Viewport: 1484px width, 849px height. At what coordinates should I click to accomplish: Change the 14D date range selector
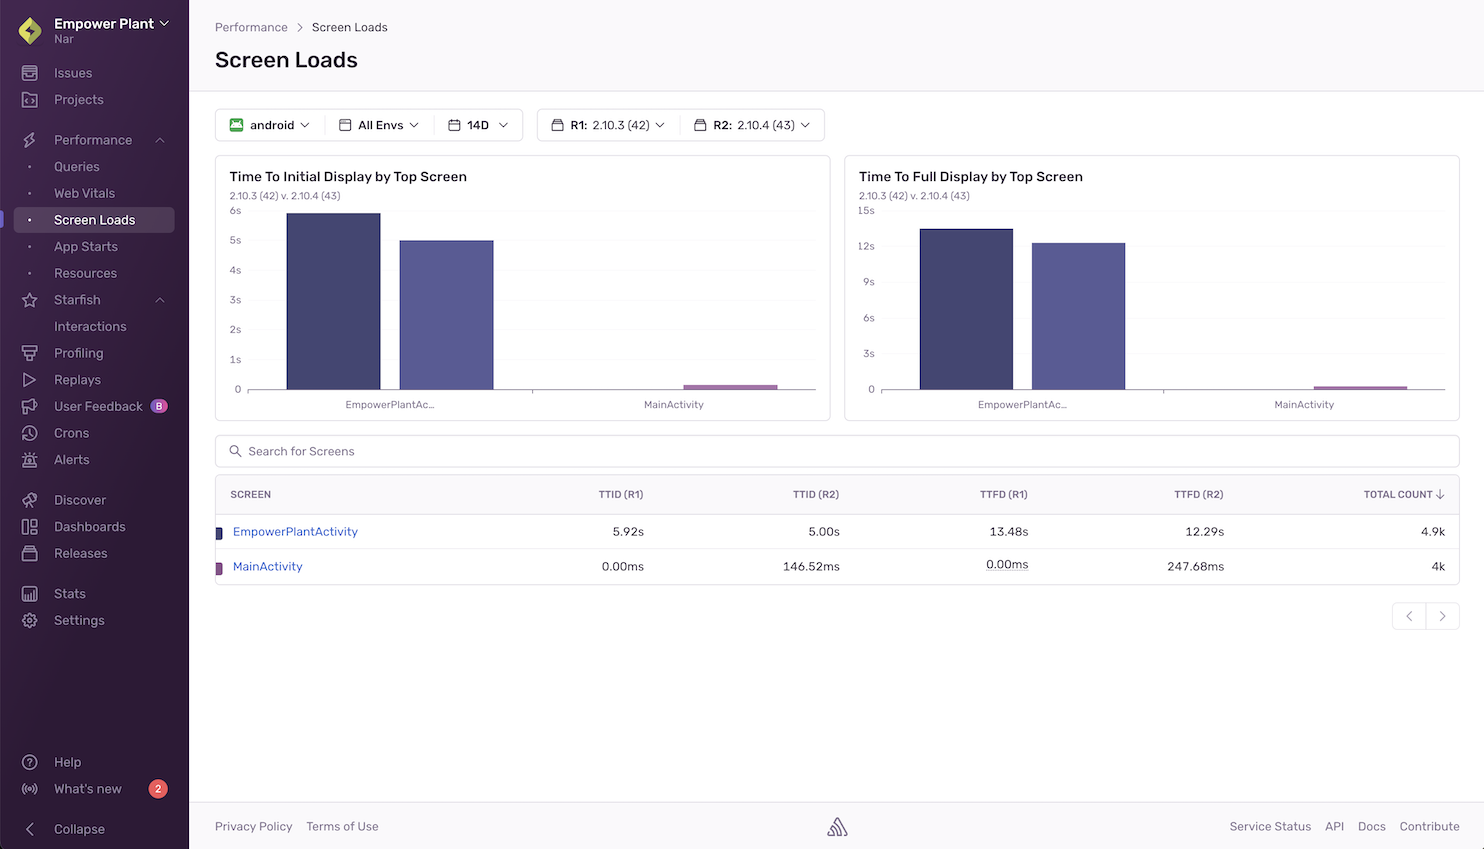(x=478, y=125)
